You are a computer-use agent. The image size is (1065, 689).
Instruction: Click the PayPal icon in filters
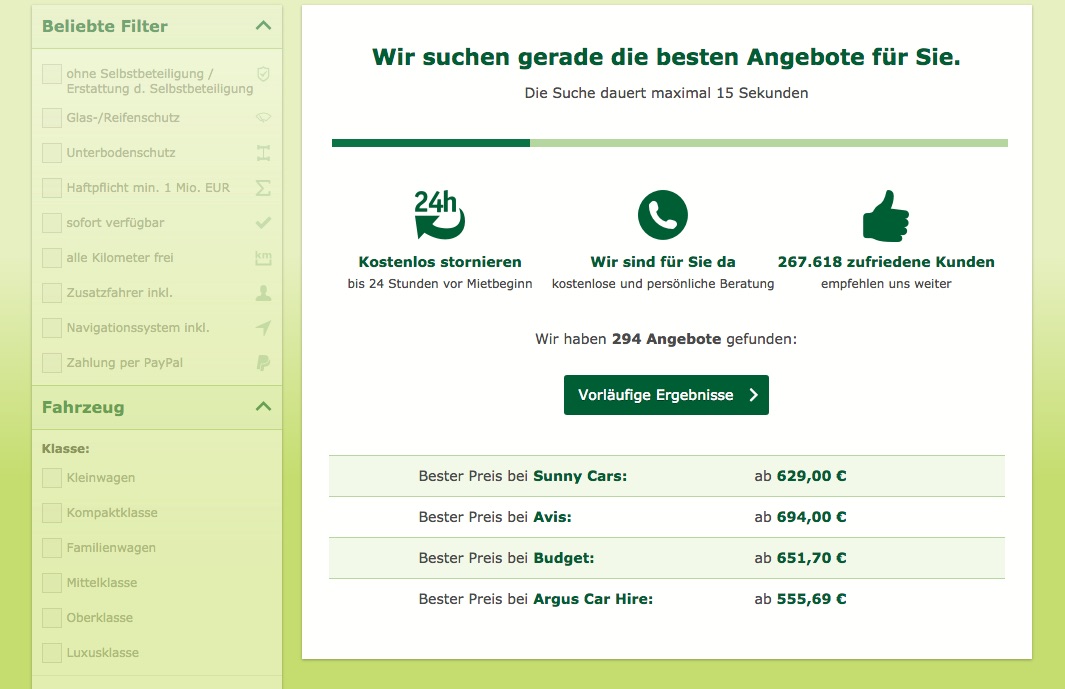[263, 363]
